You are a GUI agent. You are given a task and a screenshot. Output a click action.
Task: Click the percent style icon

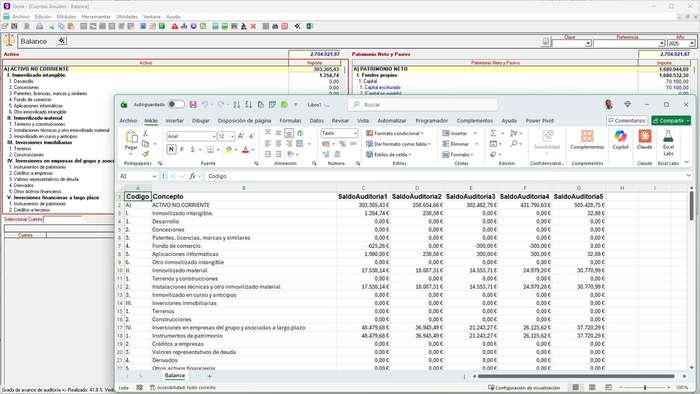[342, 144]
